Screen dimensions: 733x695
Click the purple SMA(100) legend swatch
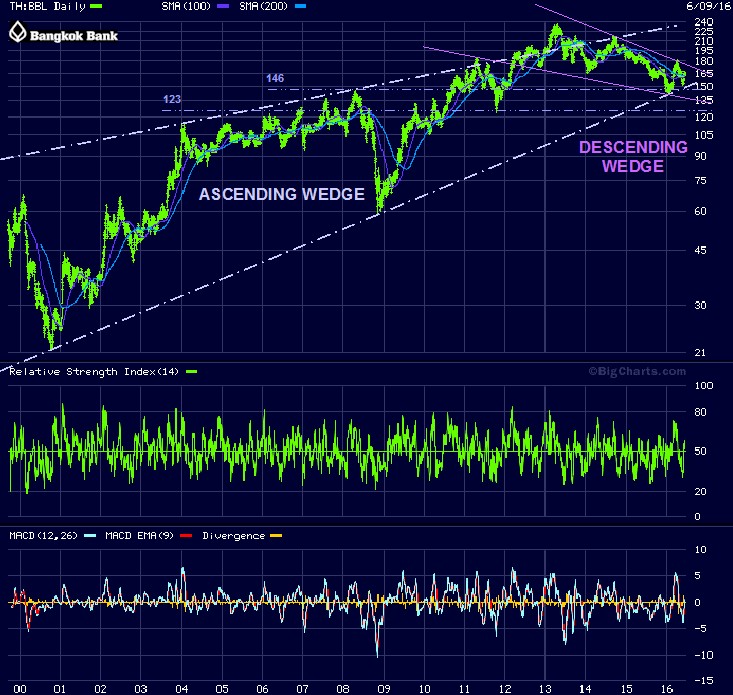(223, 7)
